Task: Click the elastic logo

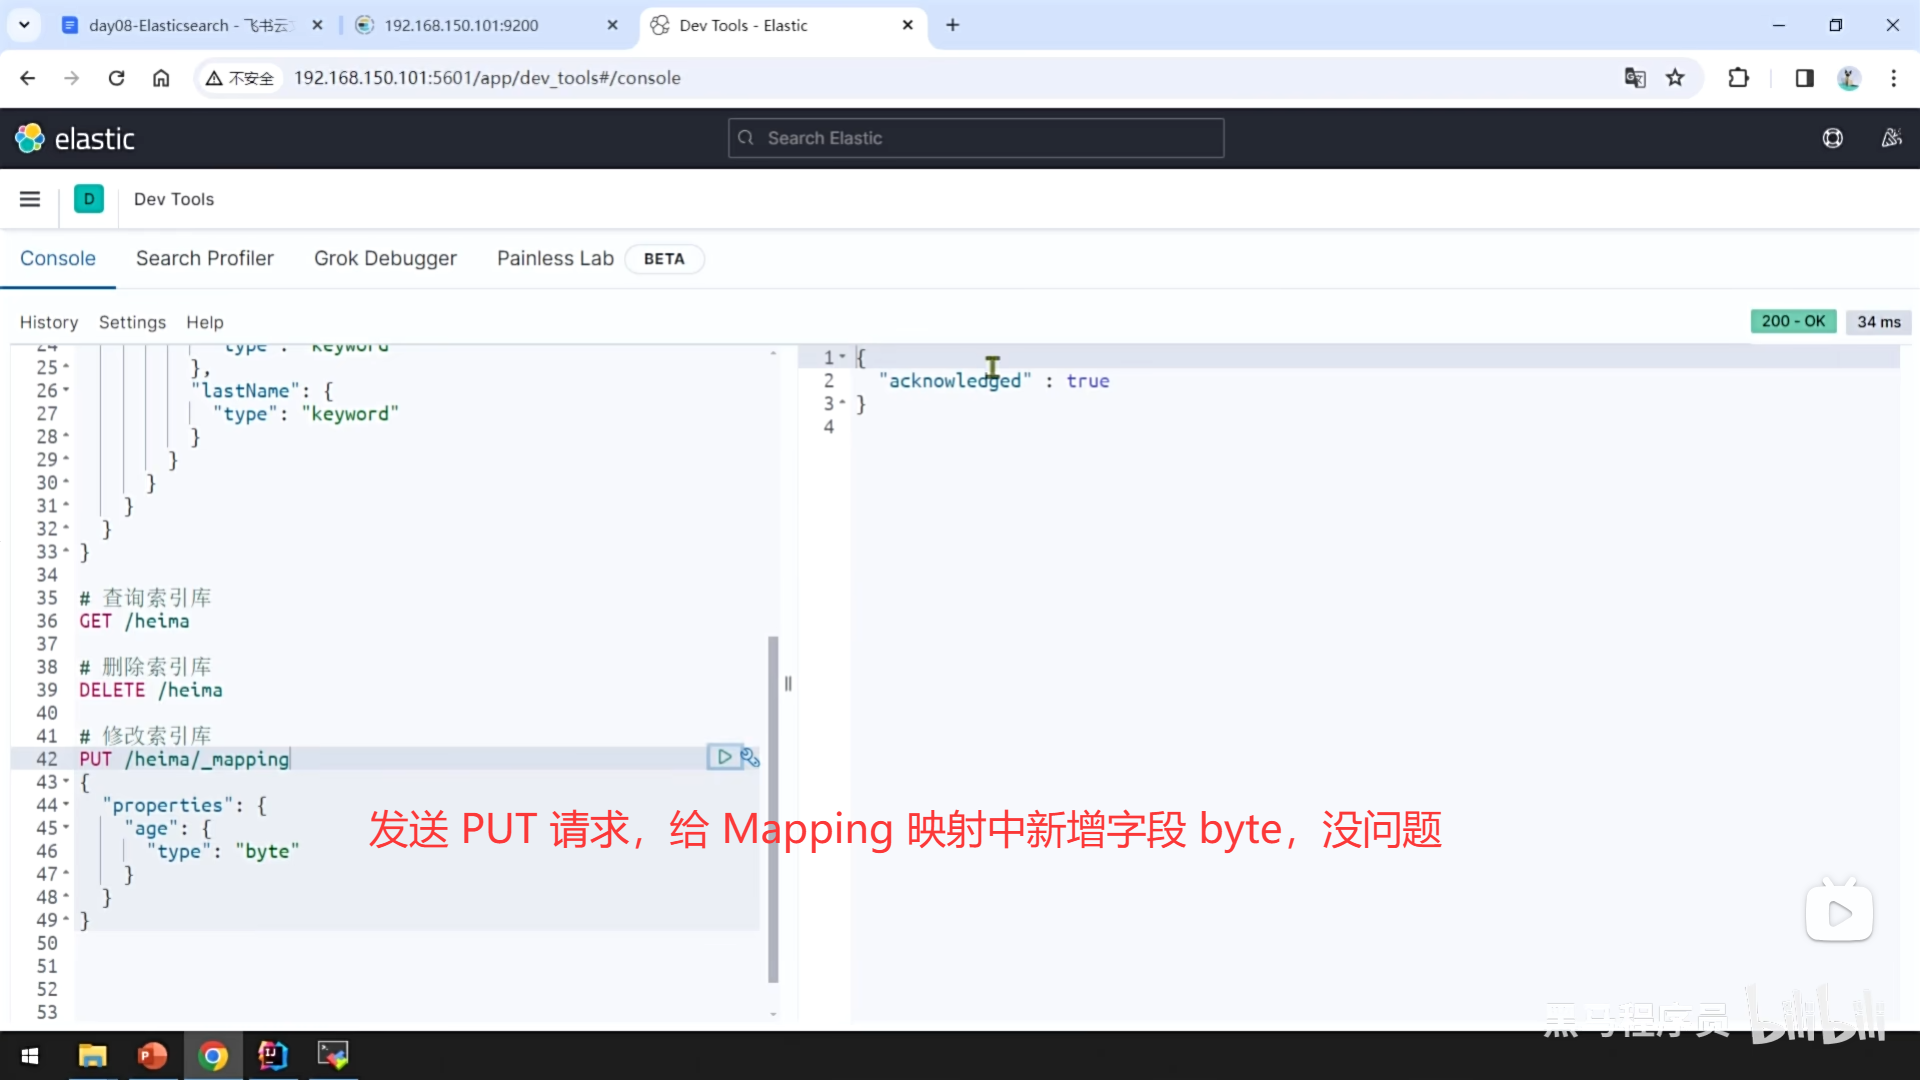Action: [x=75, y=138]
